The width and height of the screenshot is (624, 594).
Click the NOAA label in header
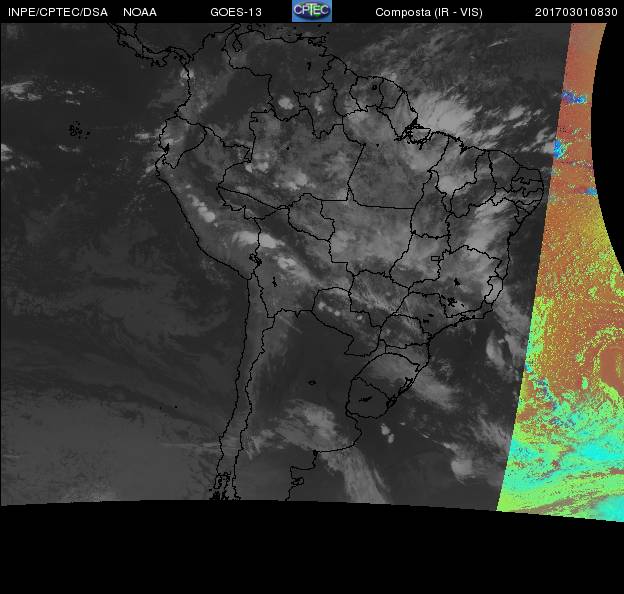pyautogui.click(x=140, y=12)
